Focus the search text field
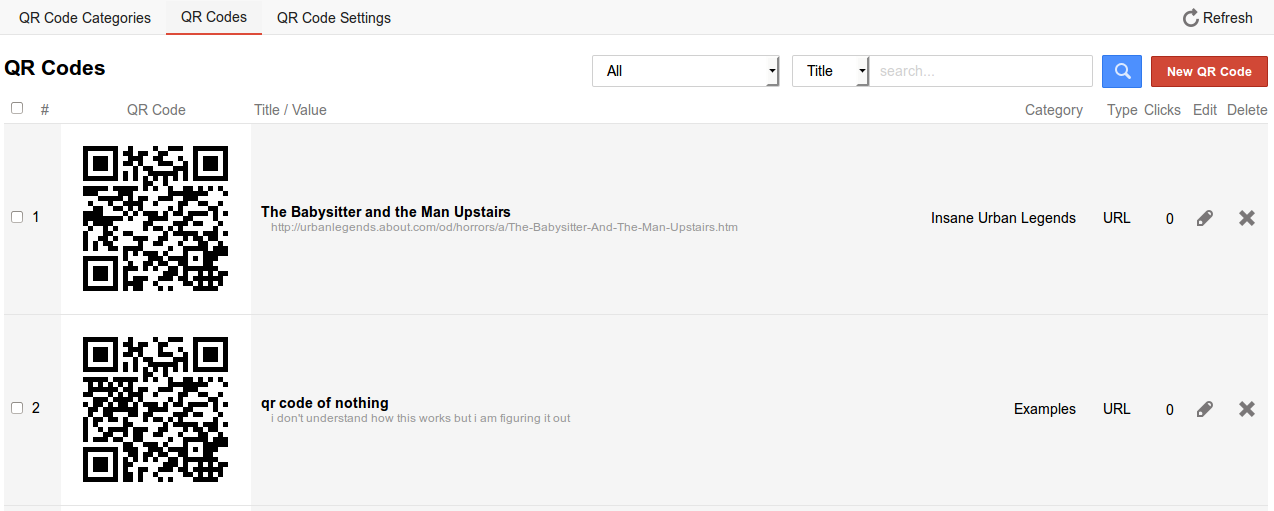This screenshot has width=1274, height=511. 980,71
